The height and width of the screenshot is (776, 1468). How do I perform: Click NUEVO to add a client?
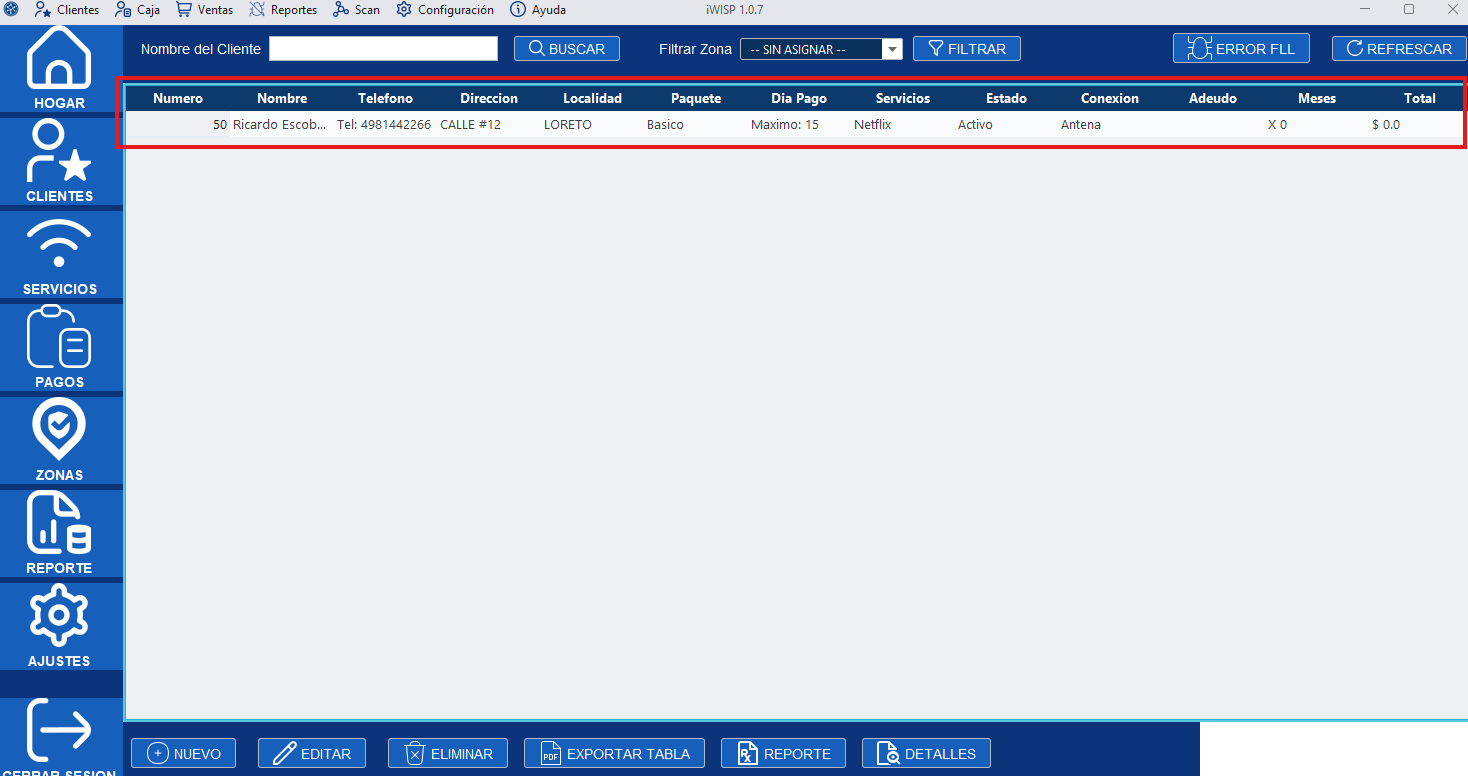tap(183, 753)
